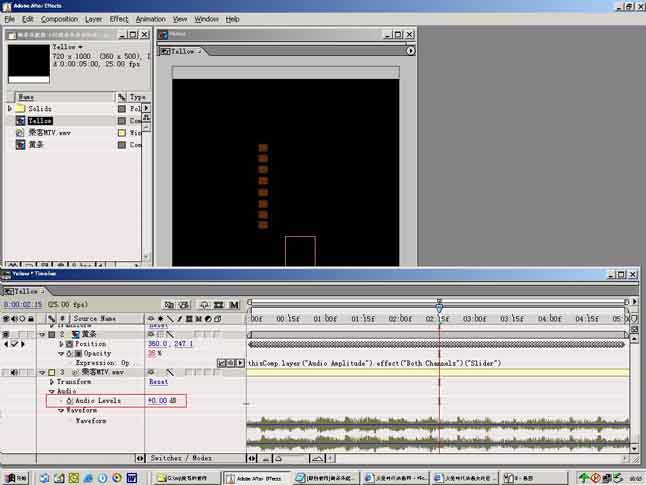This screenshot has height=485, width=646.
Task: Expand the Position property of 黄条 layer
Action: 61,344
